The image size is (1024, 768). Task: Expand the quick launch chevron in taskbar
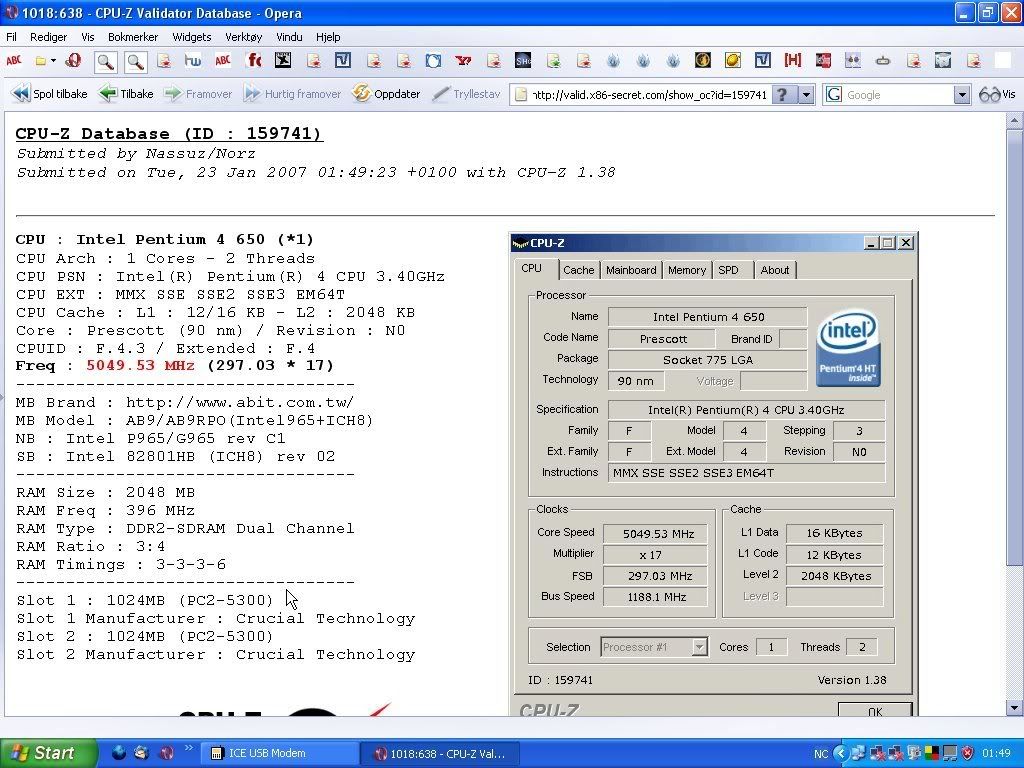pyautogui.click(x=189, y=748)
